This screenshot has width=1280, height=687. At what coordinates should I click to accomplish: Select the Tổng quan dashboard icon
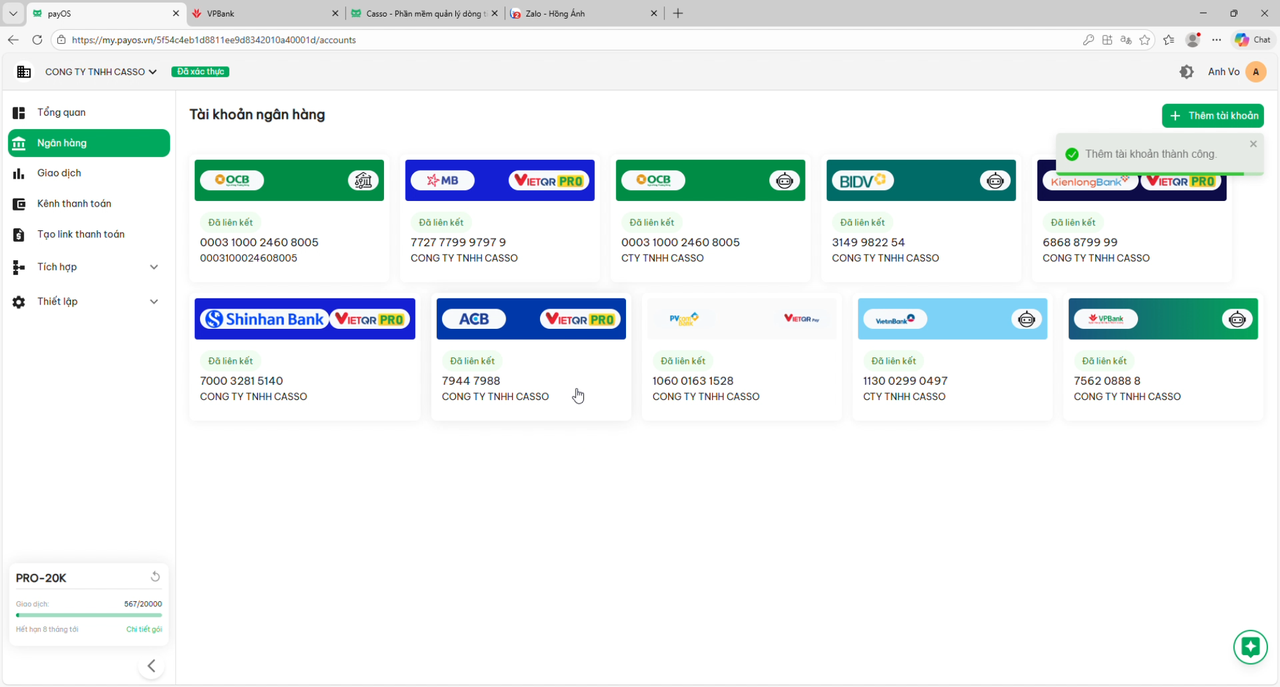pyautogui.click(x=18, y=112)
